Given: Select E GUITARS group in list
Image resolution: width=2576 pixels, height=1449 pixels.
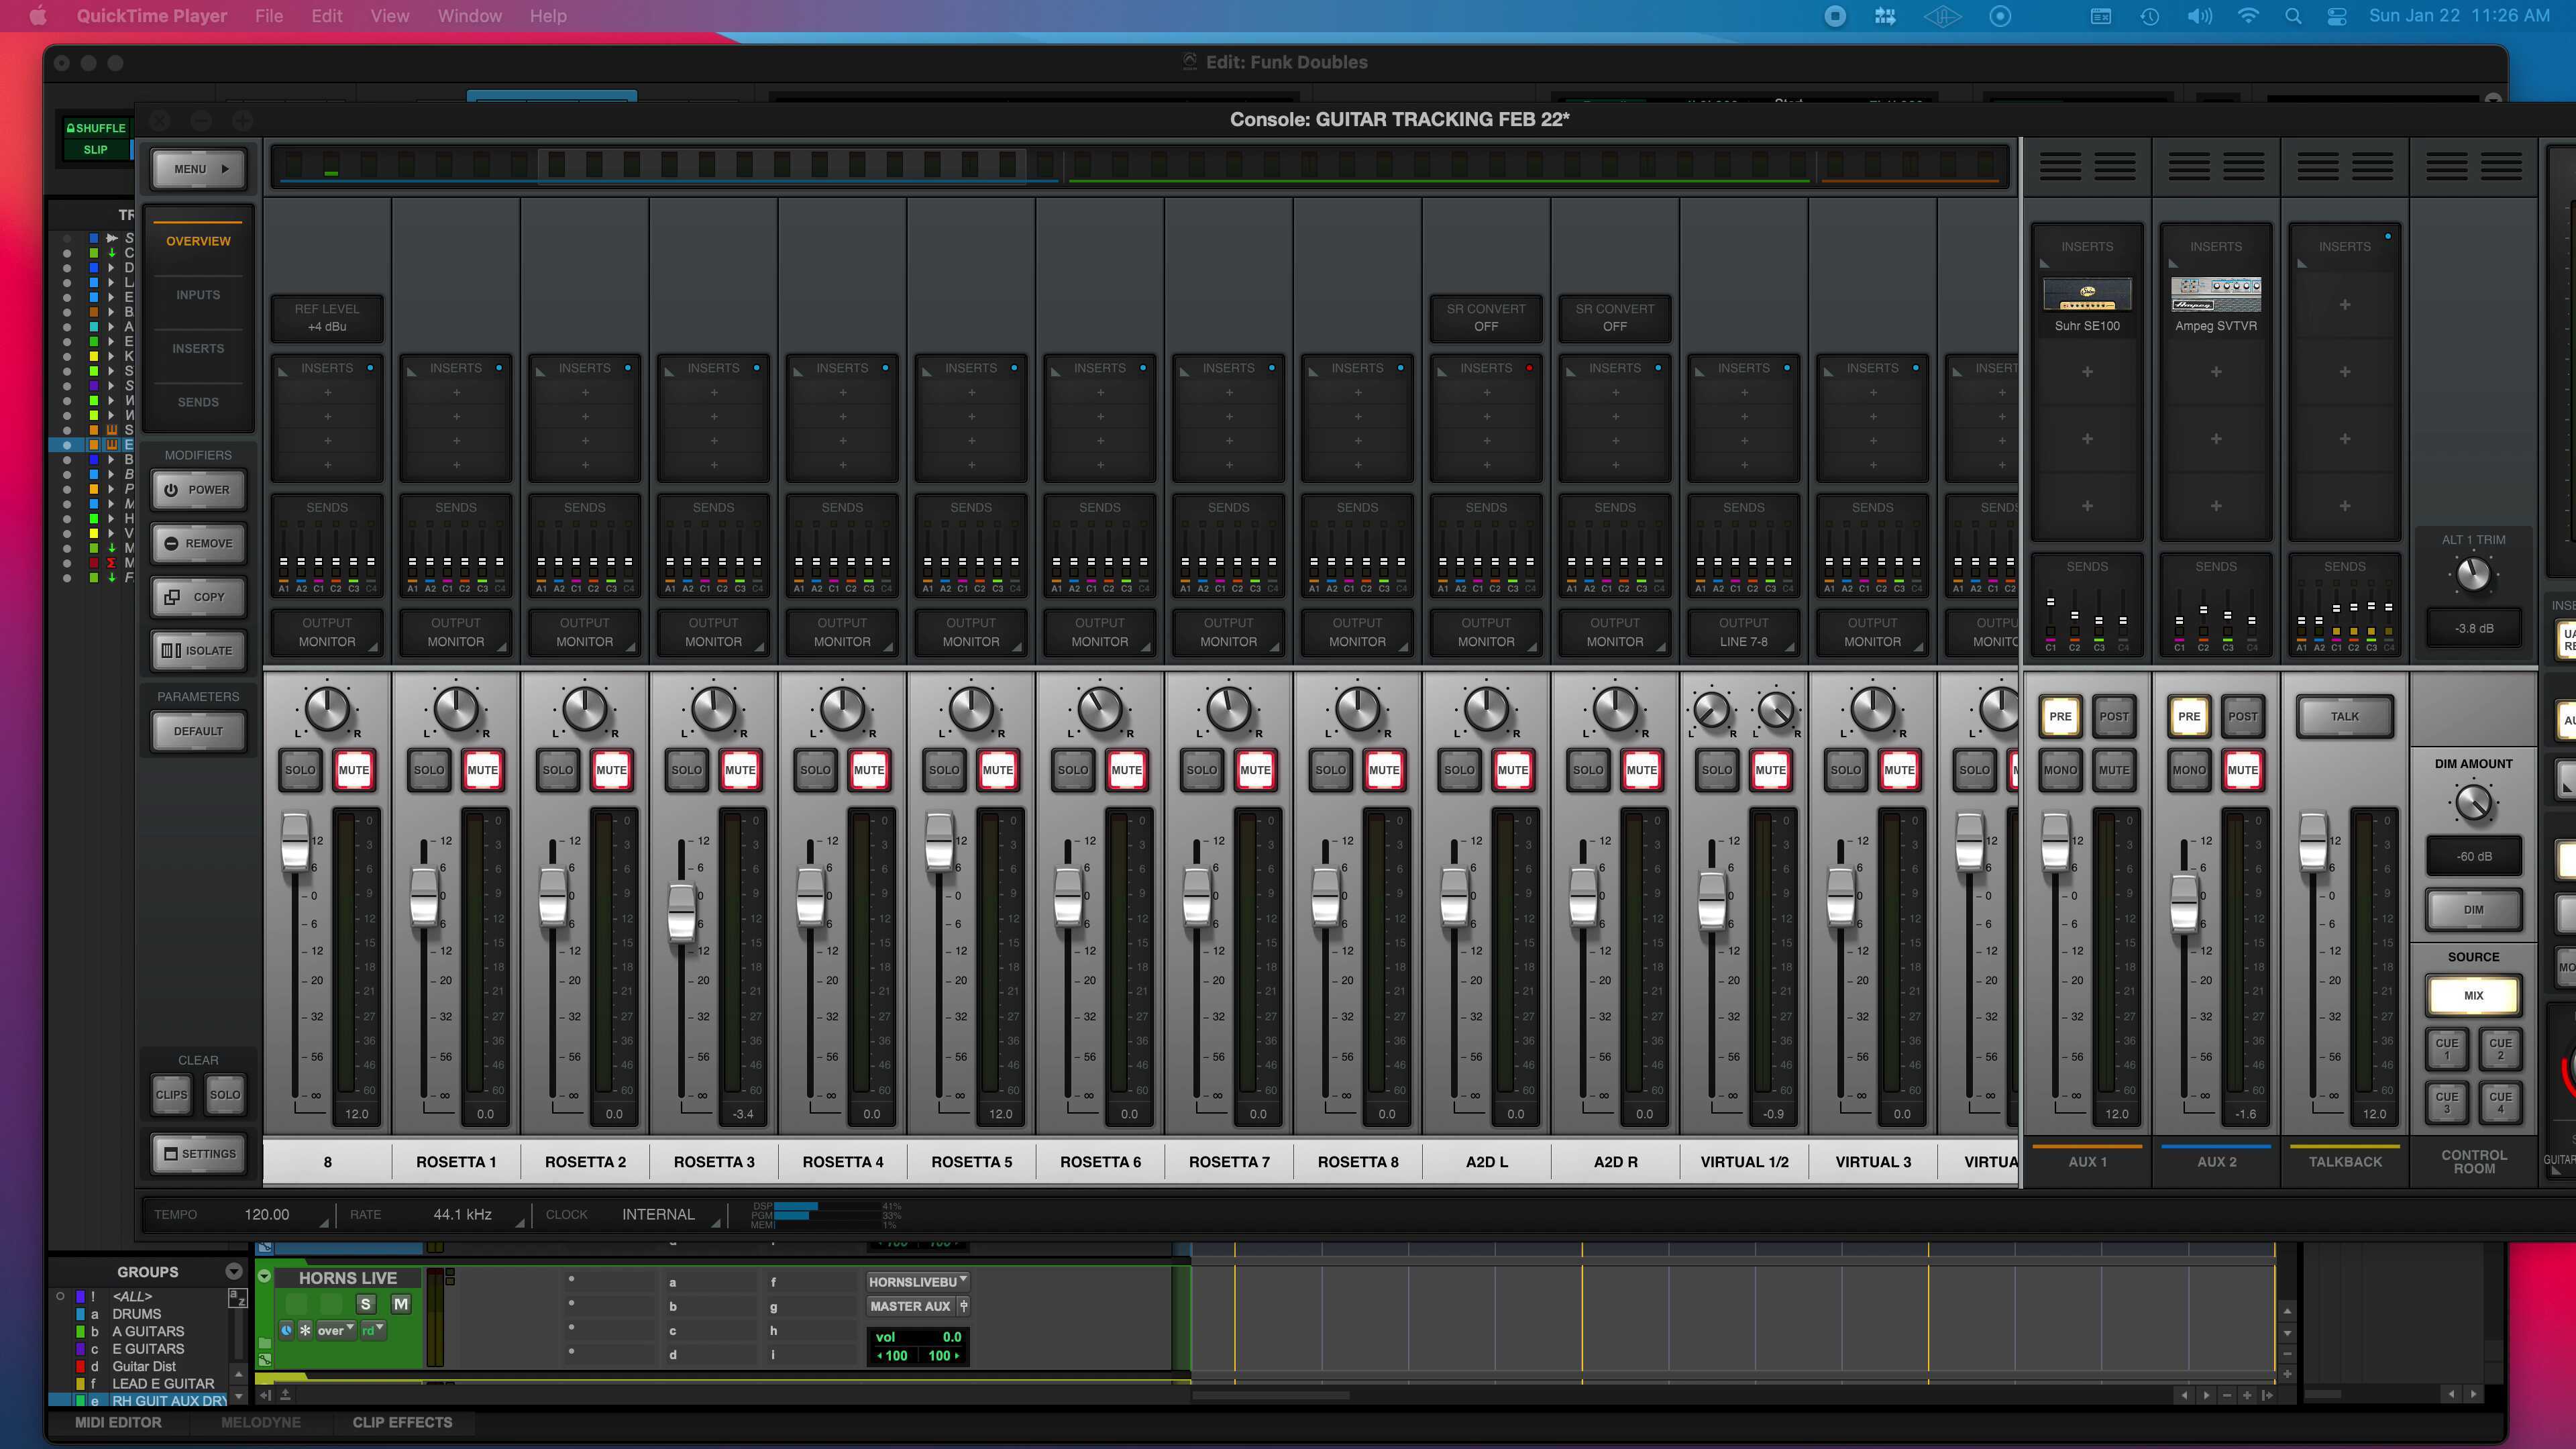Looking at the screenshot, I should (x=148, y=1349).
